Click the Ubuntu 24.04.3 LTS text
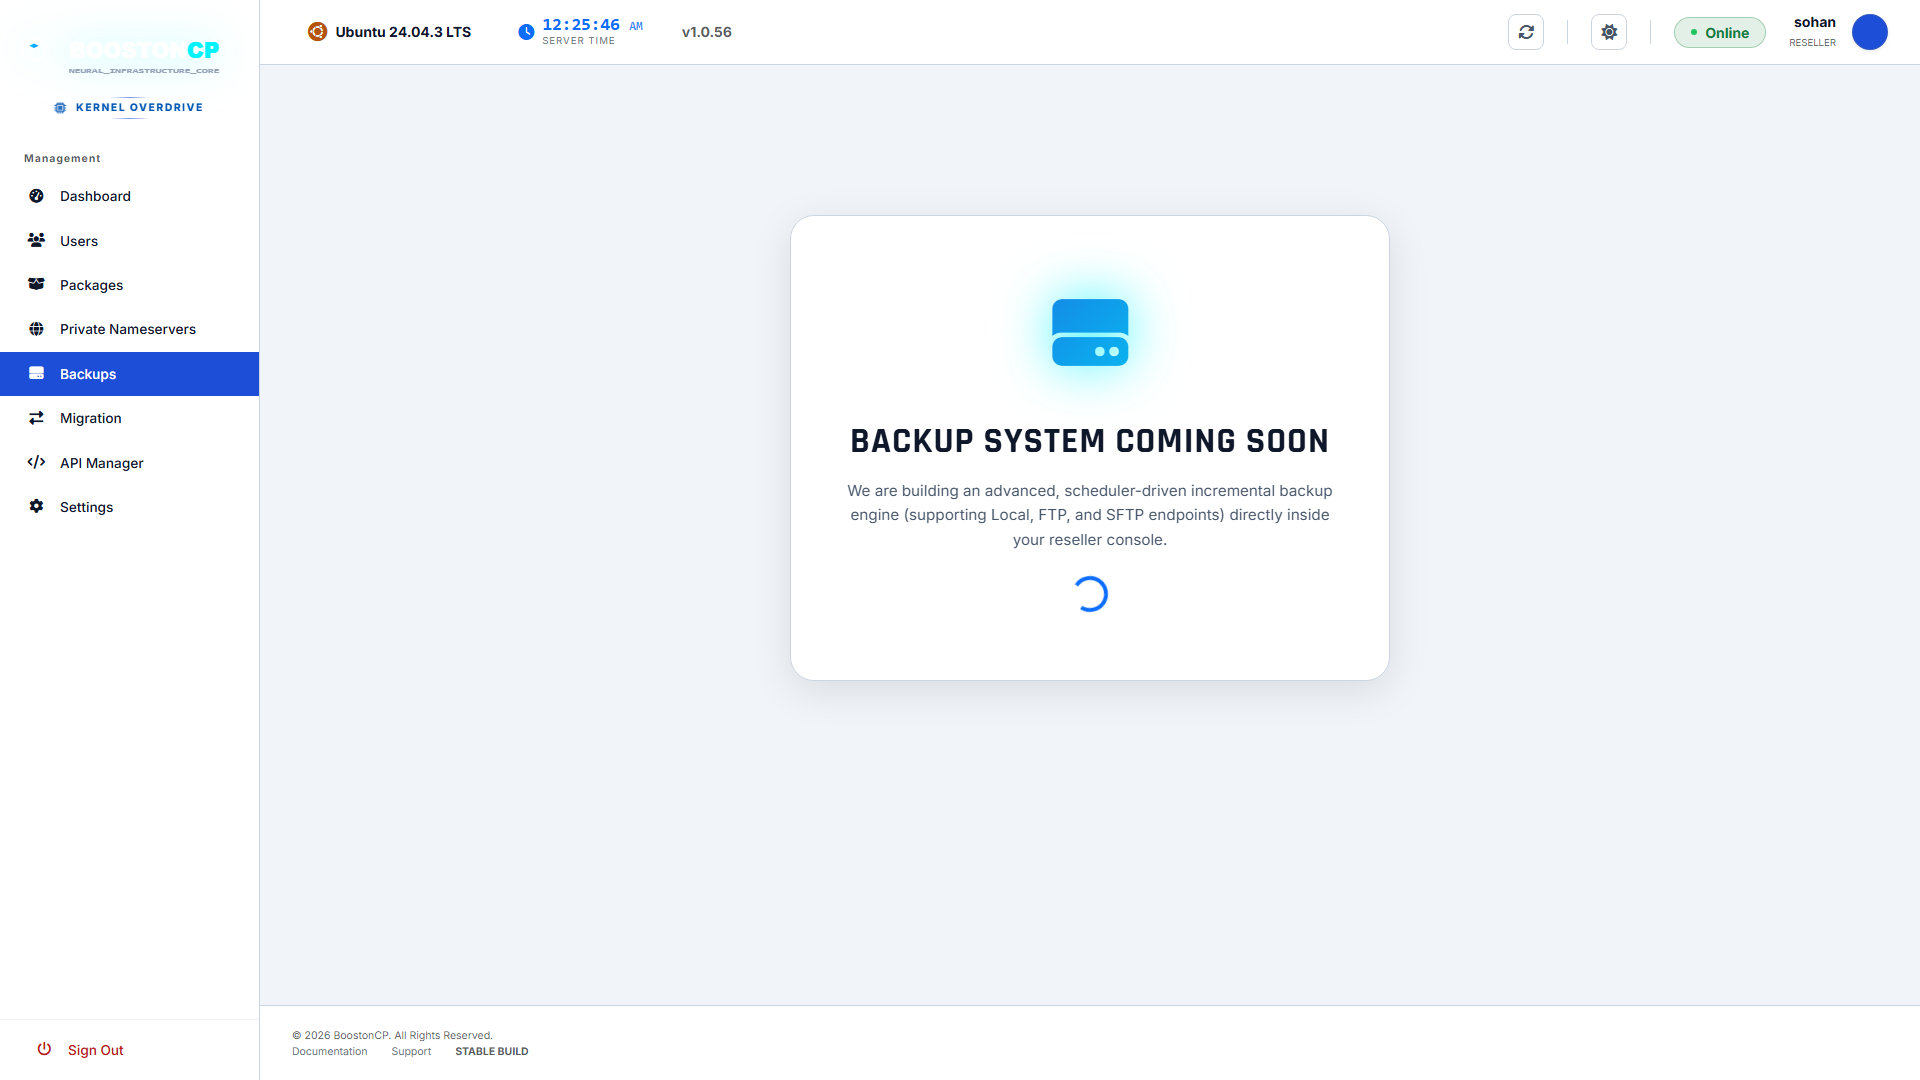The width and height of the screenshot is (1920, 1080). tap(403, 32)
